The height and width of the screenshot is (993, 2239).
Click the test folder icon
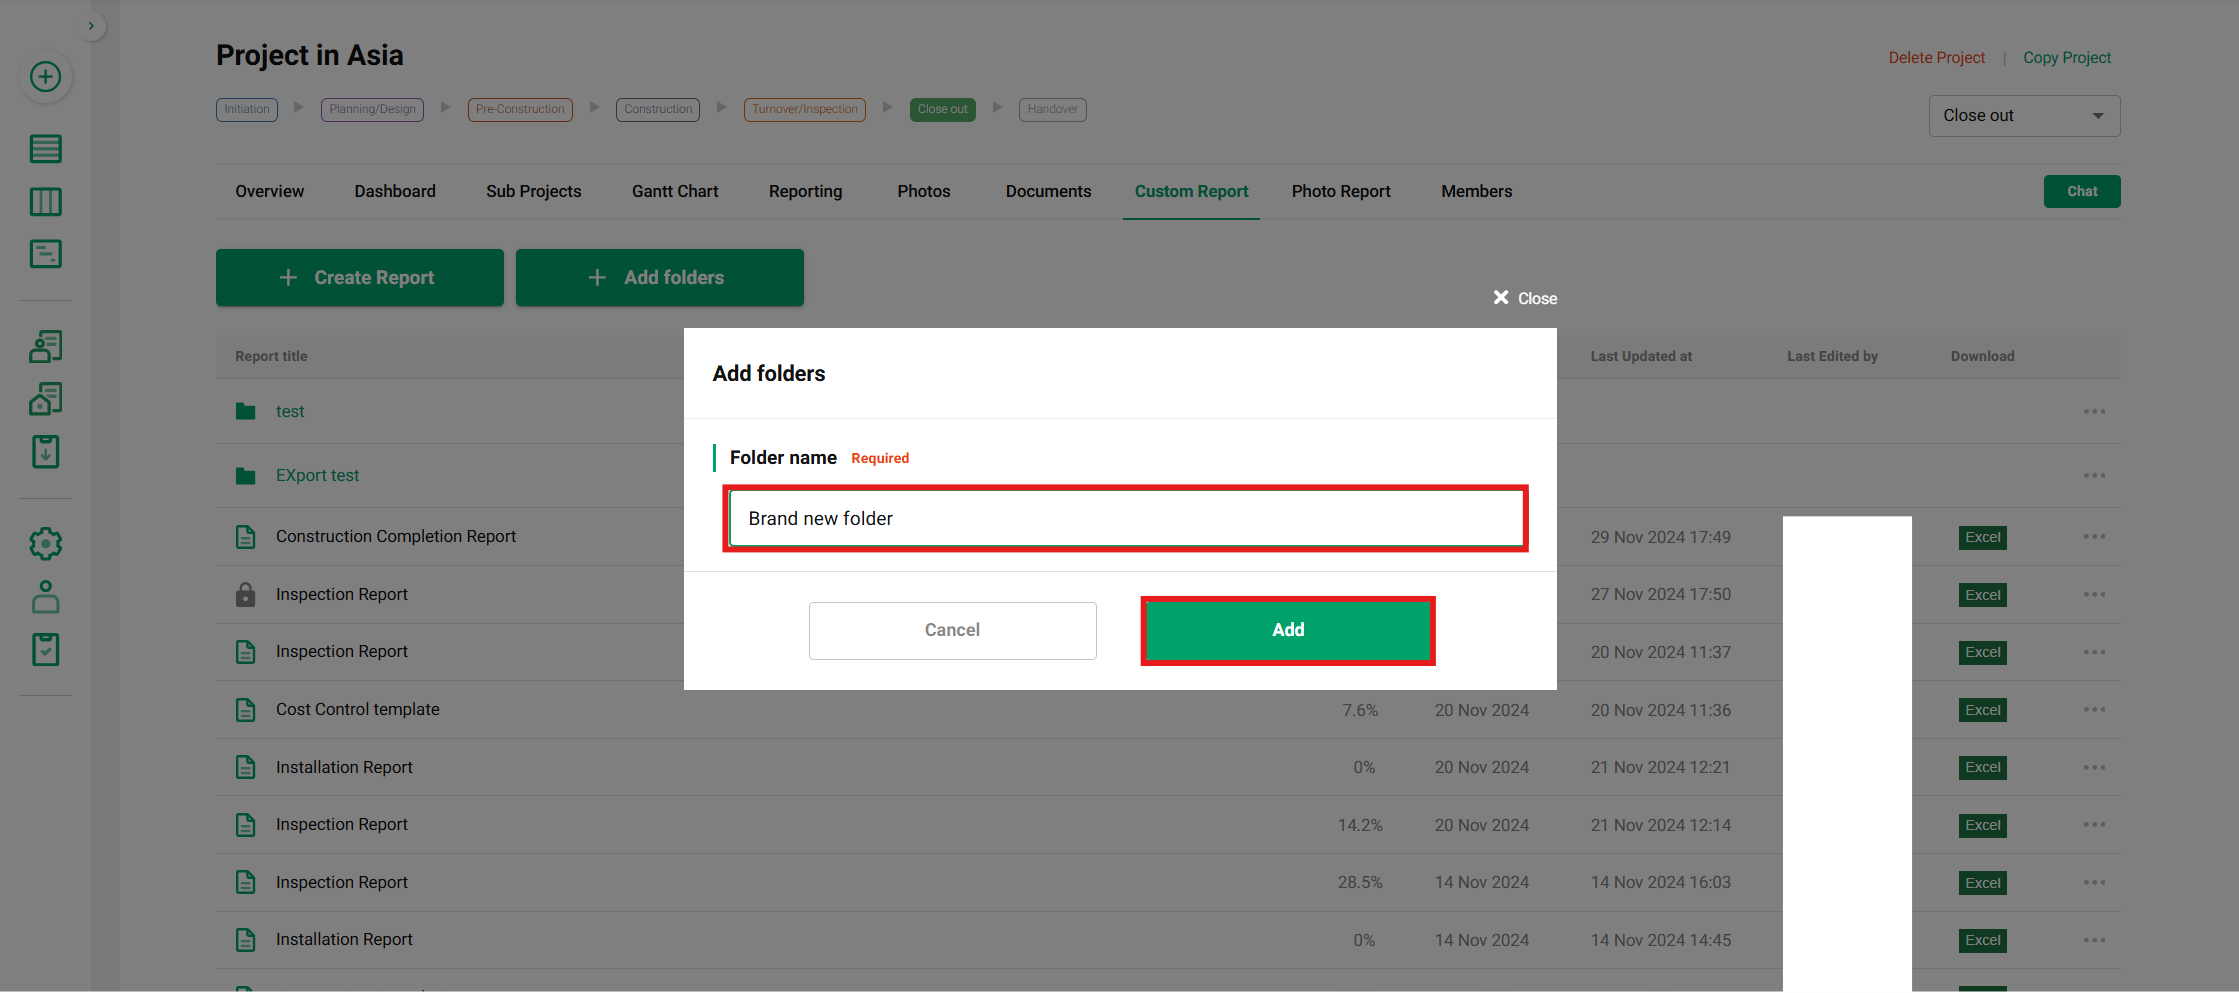tap(245, 411)
